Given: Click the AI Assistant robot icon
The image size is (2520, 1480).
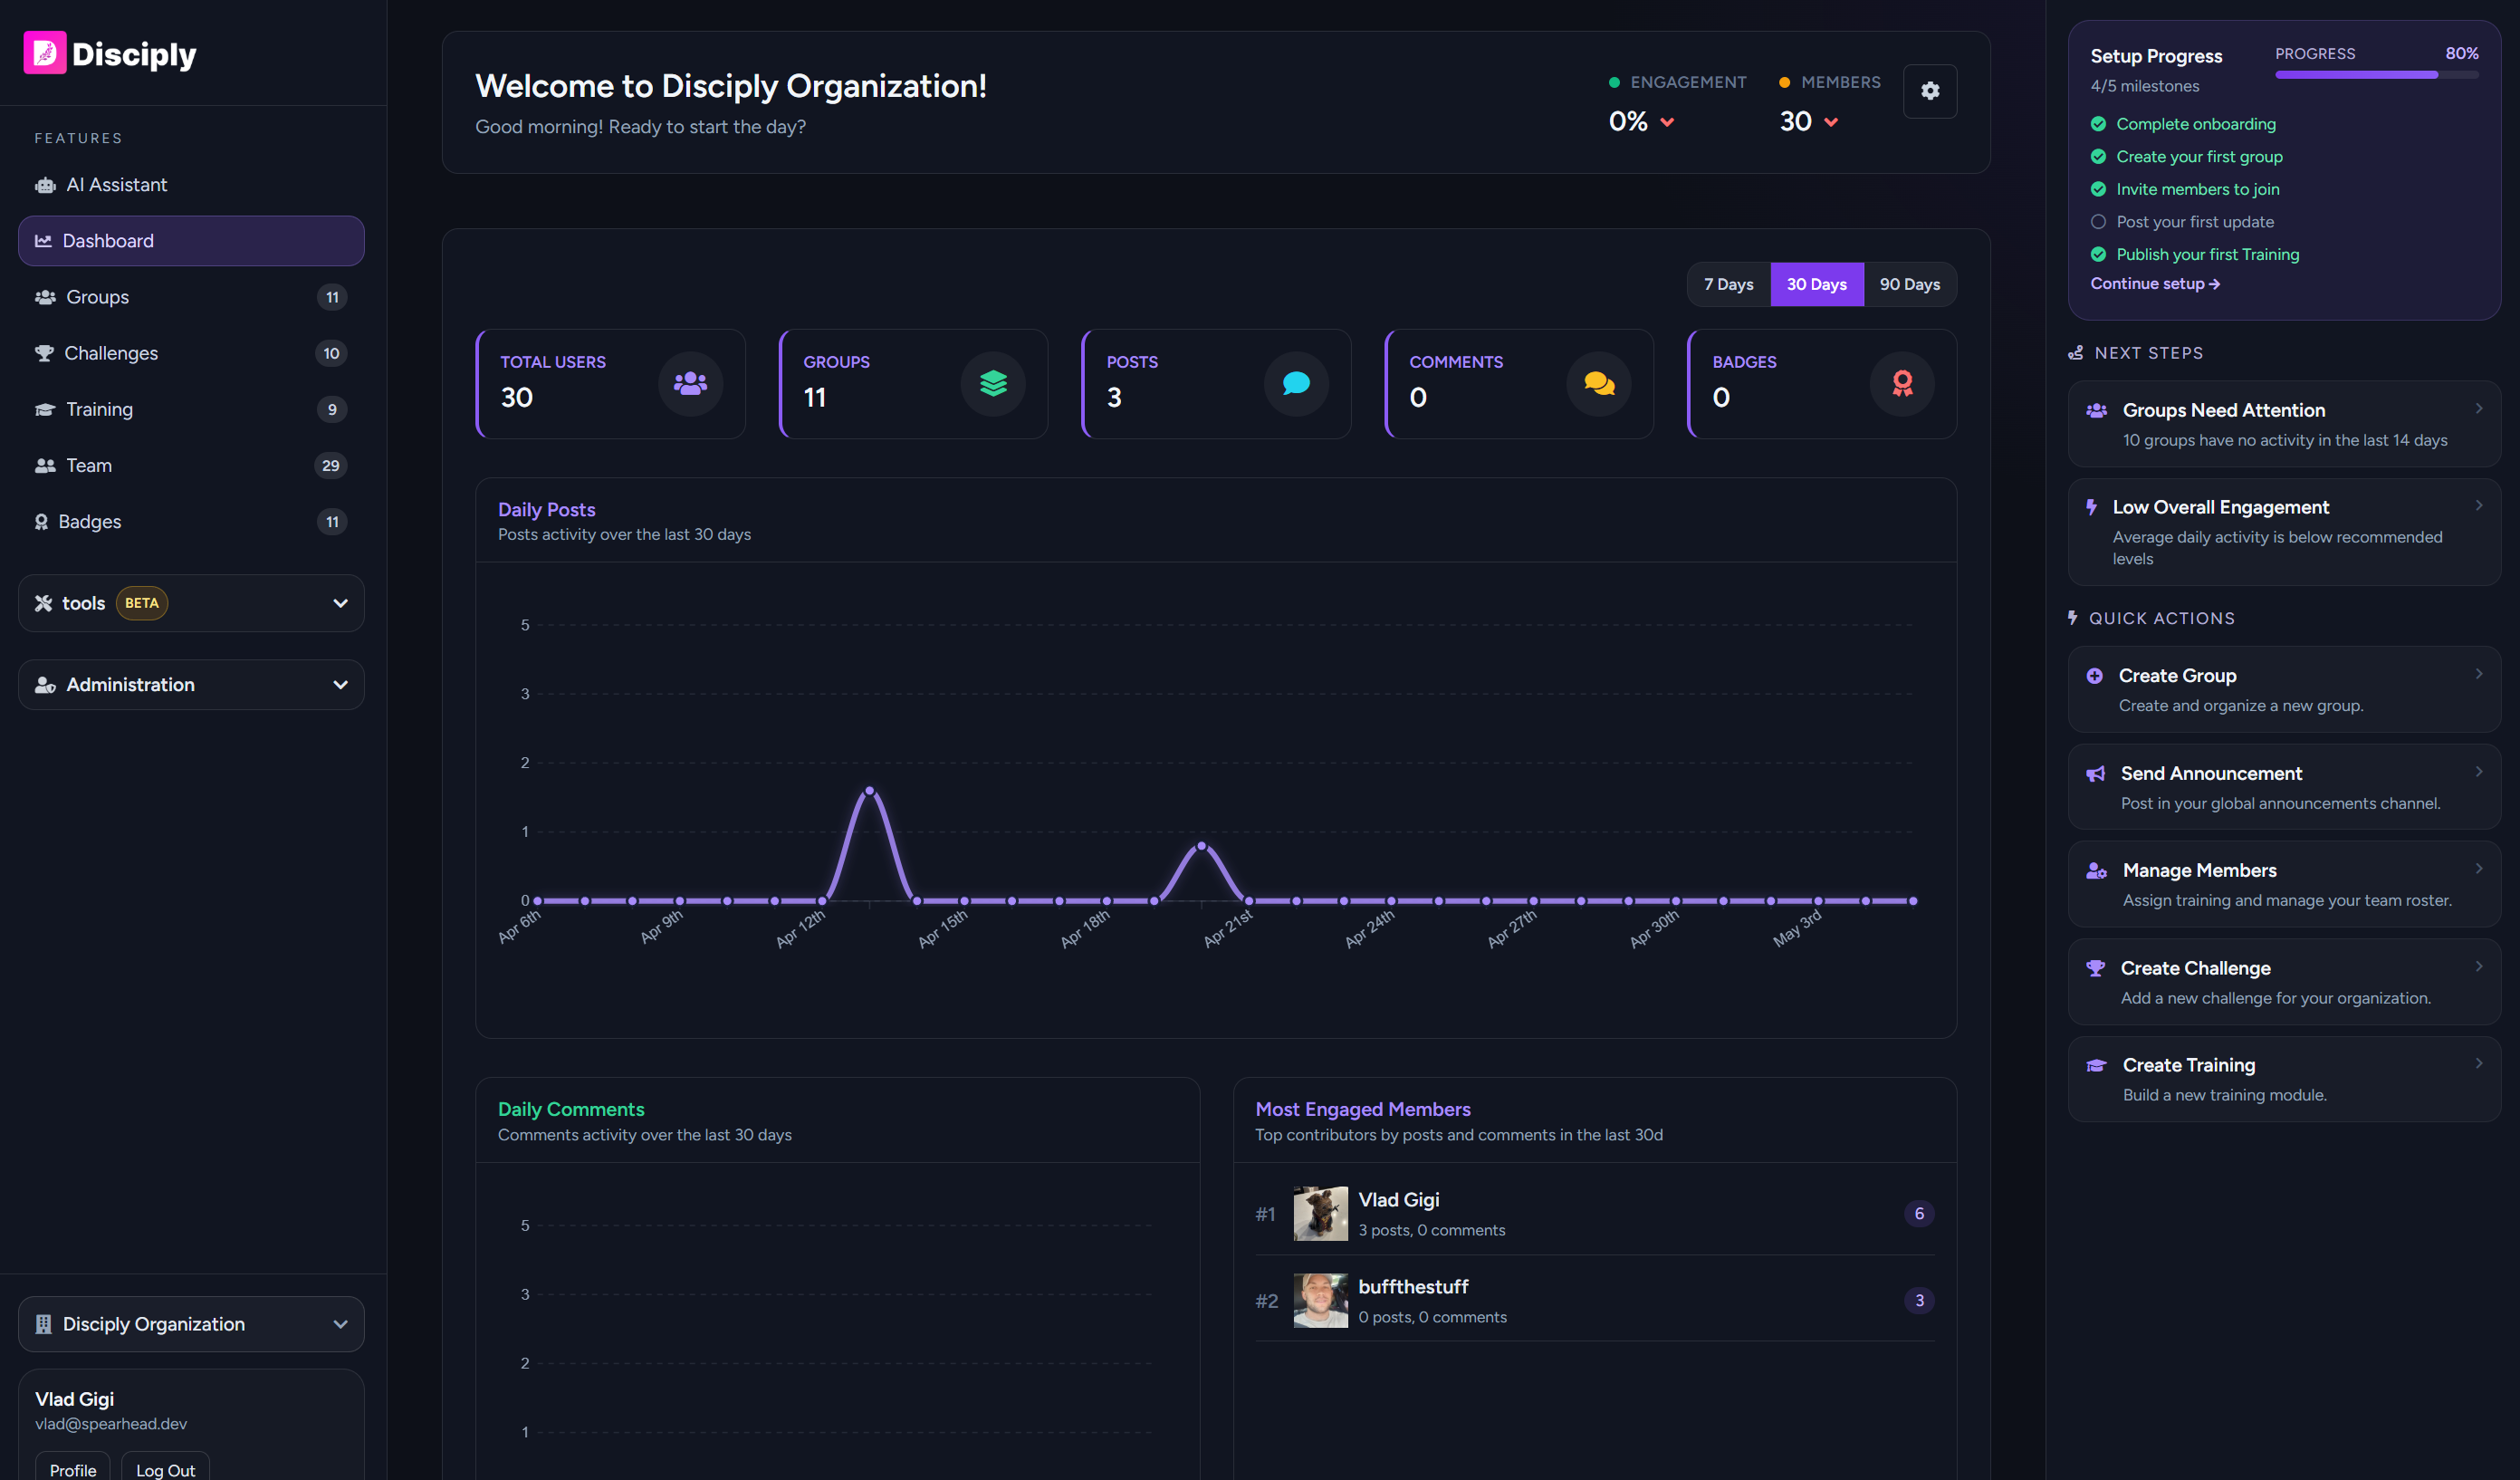Looking at the screenshot, I should [45, 185].
